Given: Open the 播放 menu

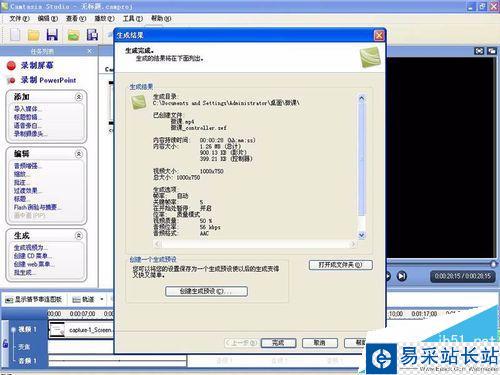Looking at the screenshot, I should click(104, 18).
